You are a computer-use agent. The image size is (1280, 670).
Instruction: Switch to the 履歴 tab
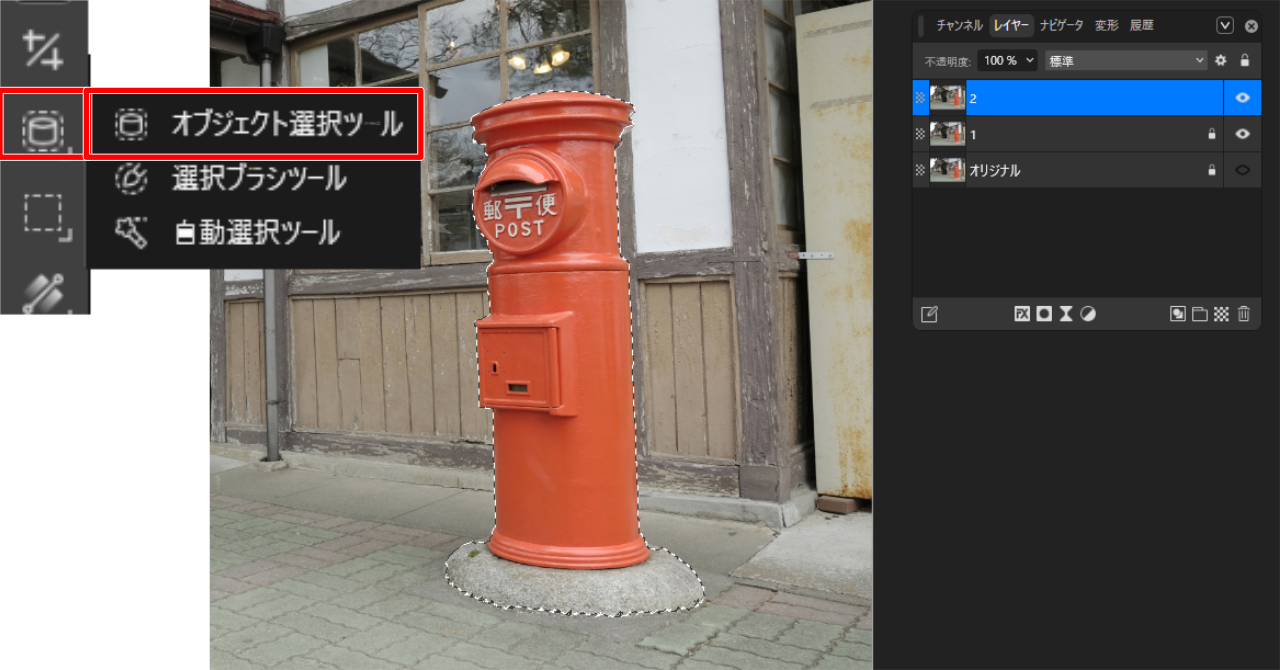click(x=1142, y=26)
